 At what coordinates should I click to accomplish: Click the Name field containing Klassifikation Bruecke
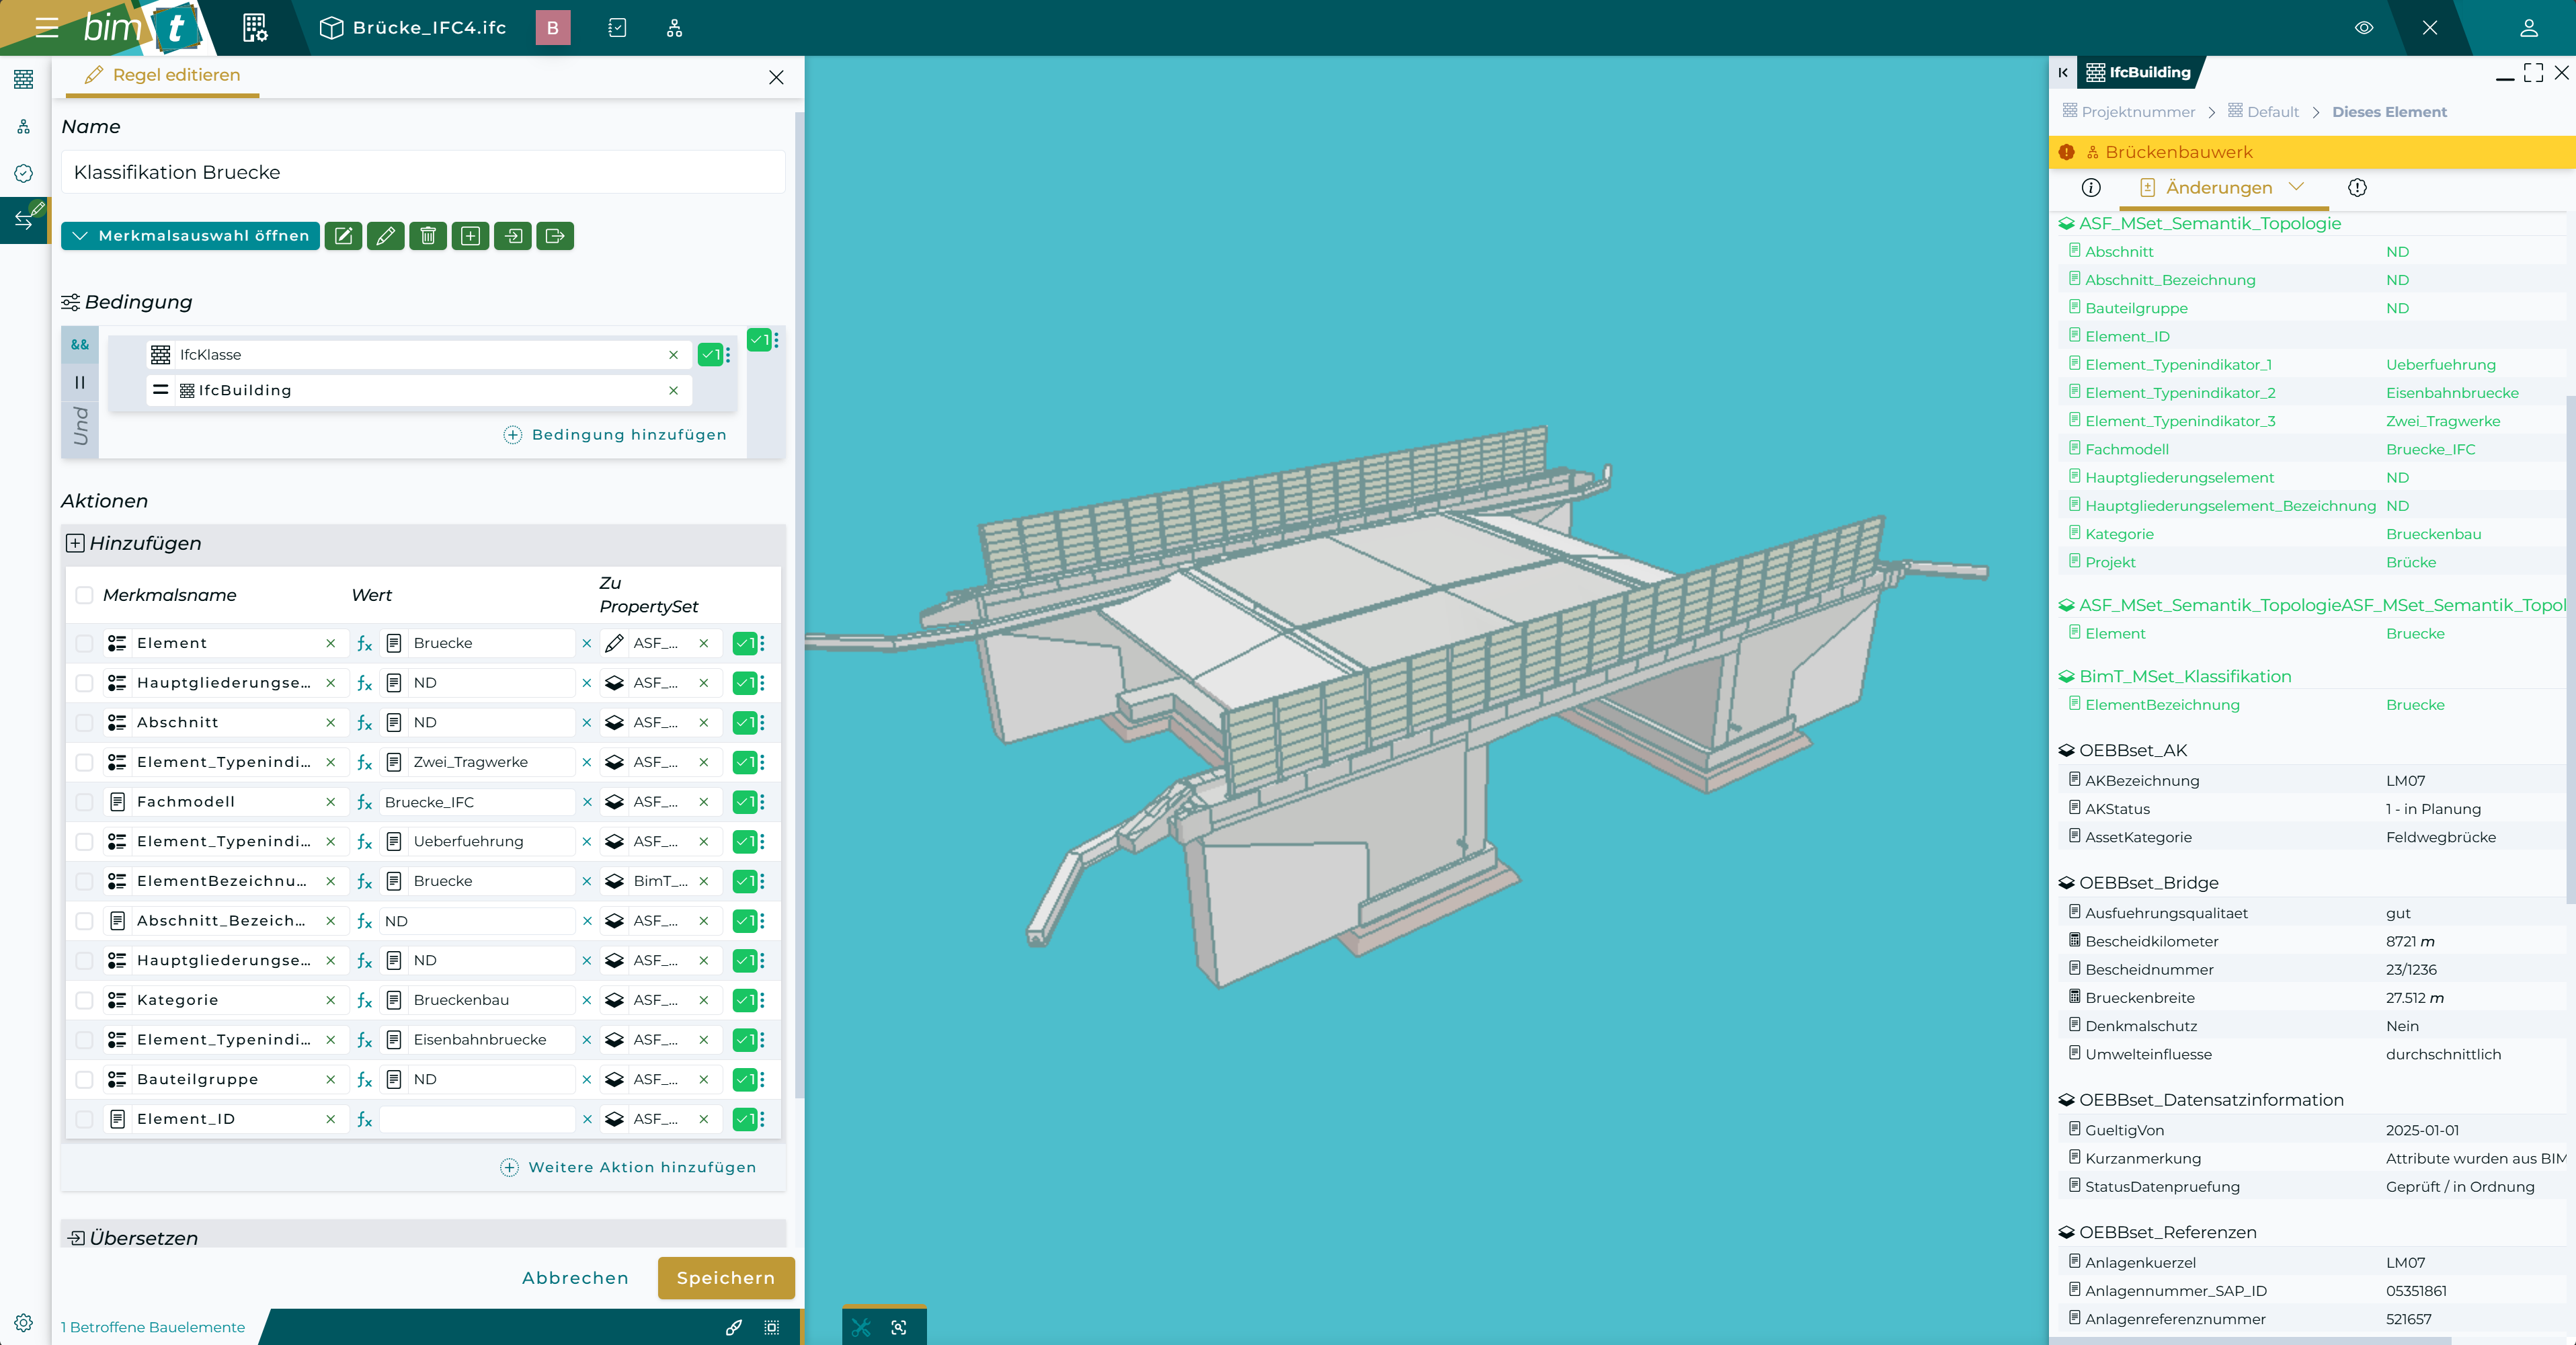point(423,172)
